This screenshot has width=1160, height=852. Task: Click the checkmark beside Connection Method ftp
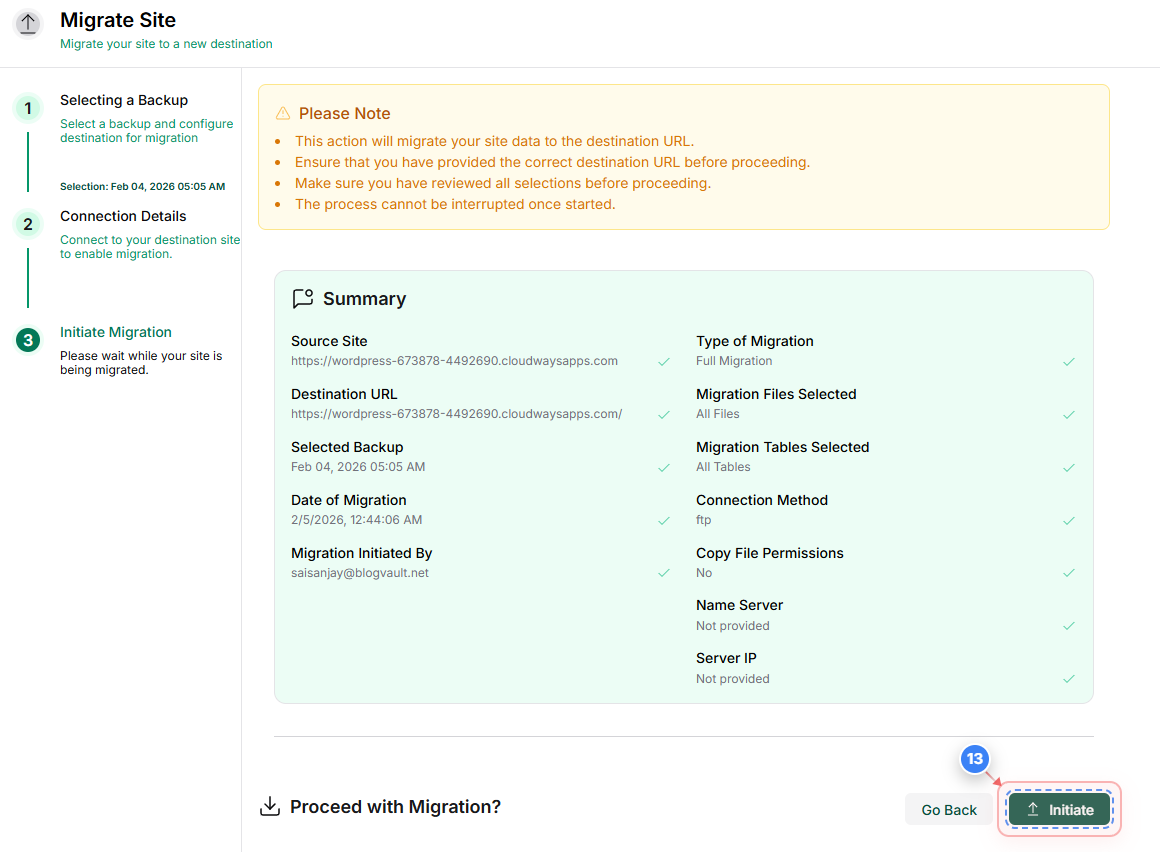coord(1068,520)
